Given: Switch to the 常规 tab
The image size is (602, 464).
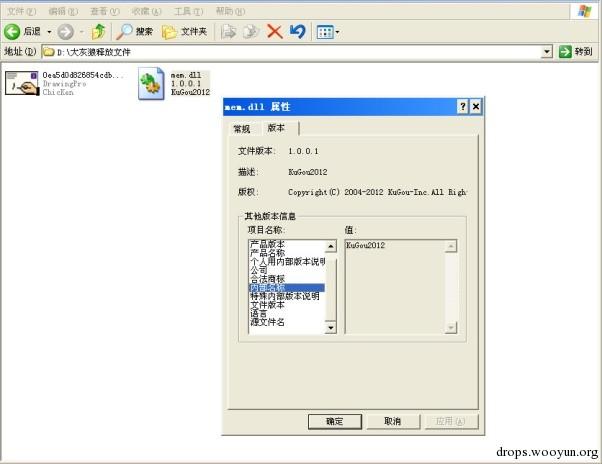Looking at the screenshot, I should pos(242,129).
